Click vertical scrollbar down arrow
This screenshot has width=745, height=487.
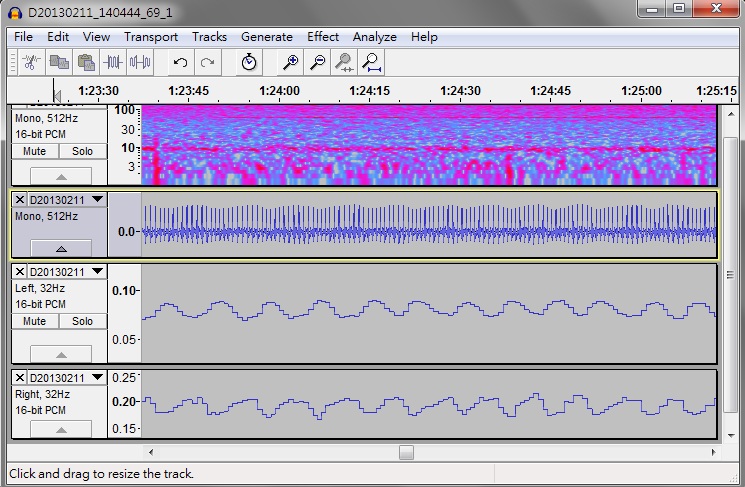tap(731, 435)
